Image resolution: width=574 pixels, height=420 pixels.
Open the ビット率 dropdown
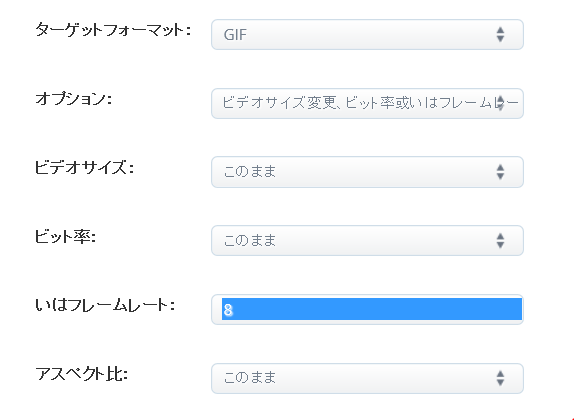pos(367,241)
